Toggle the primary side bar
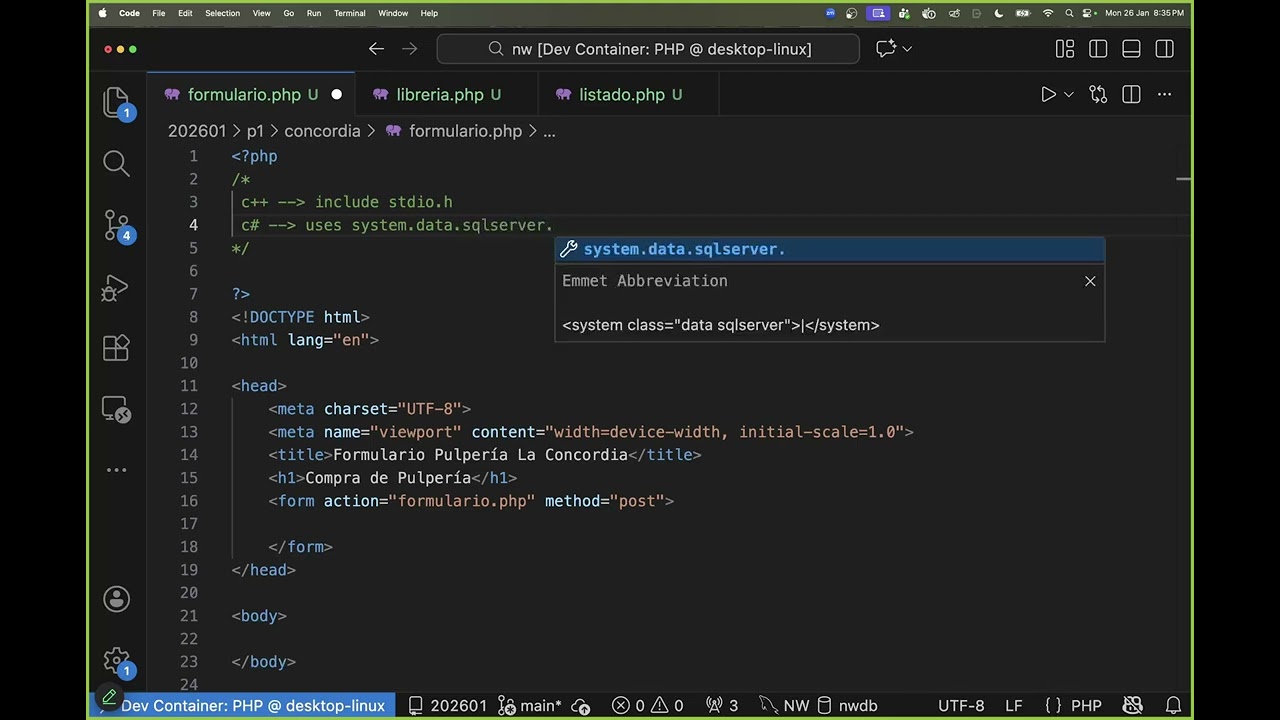1280x720 pixels. (x=1098, y=49)
